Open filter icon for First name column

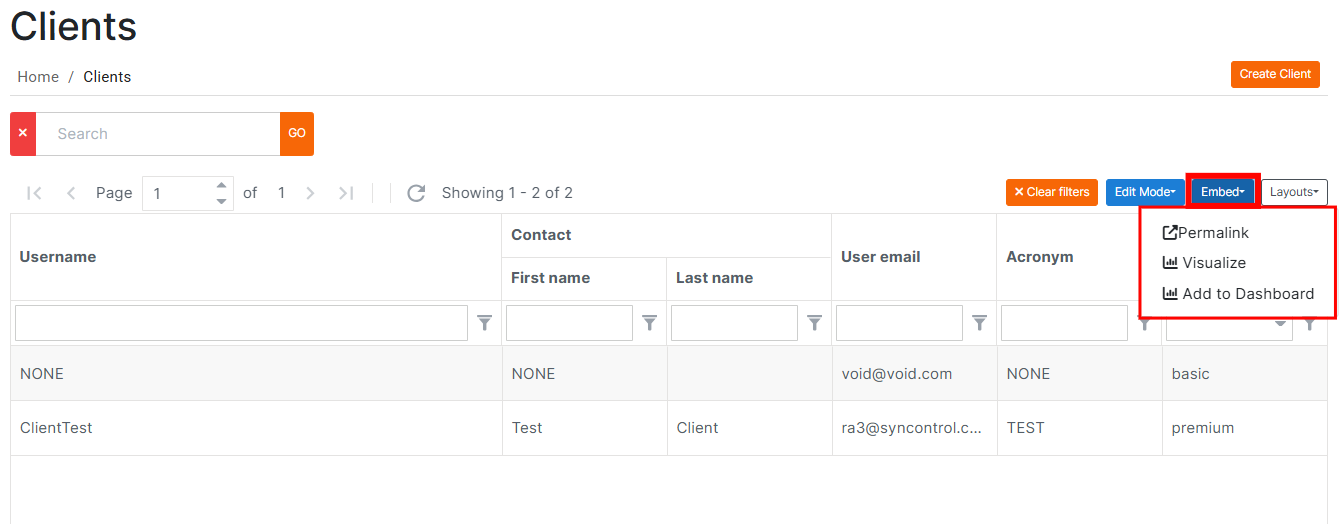click(650, 323)
